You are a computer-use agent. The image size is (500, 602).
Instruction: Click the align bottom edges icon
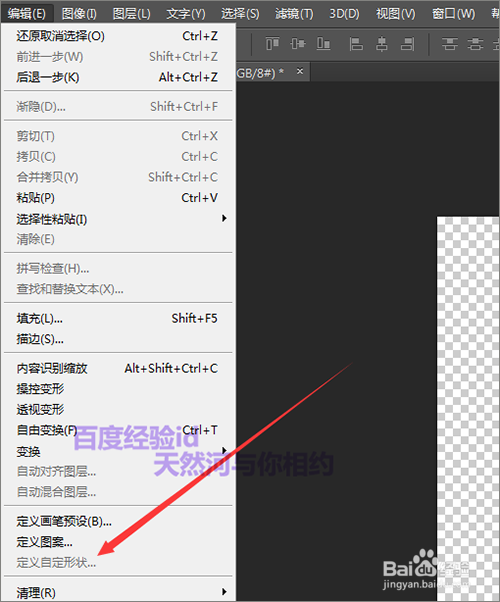click(x=323, y=43)
